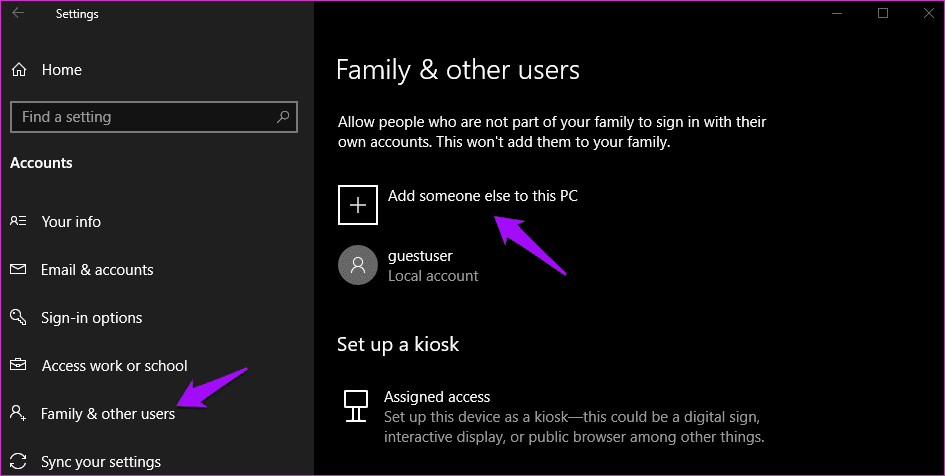This screenshot has height=476, width=945.
Task: Select the guestuser account name
Action: [420, 256]
